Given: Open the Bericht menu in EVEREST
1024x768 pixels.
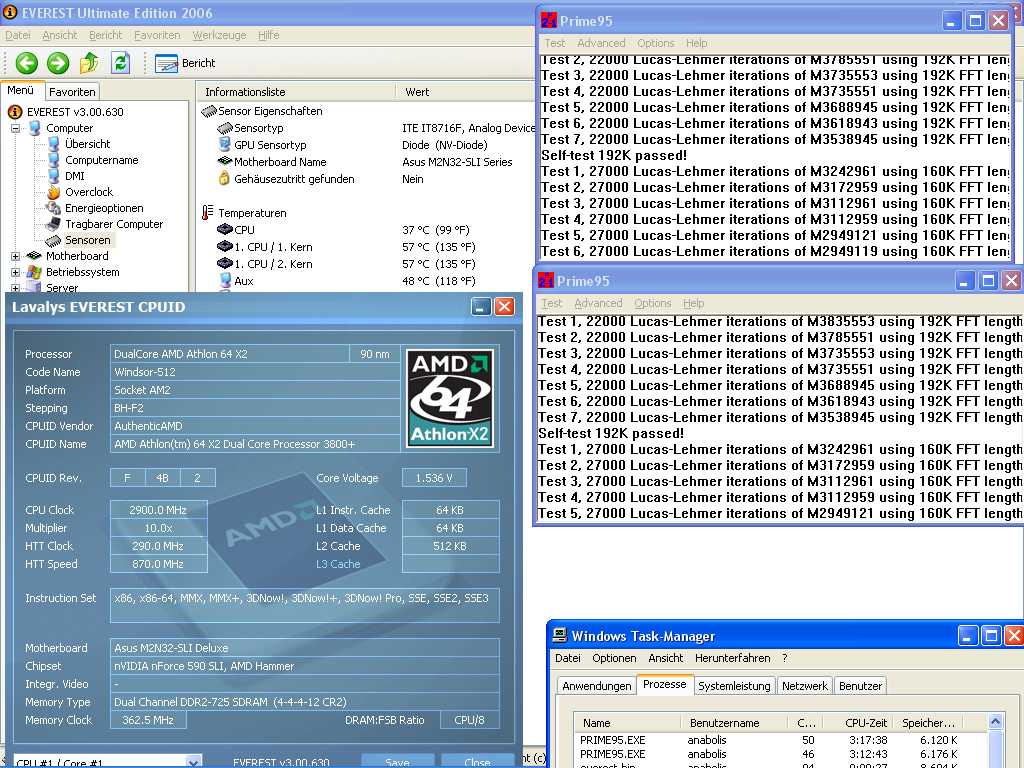Looking at the screenshot, I should [x=105, y=35].
